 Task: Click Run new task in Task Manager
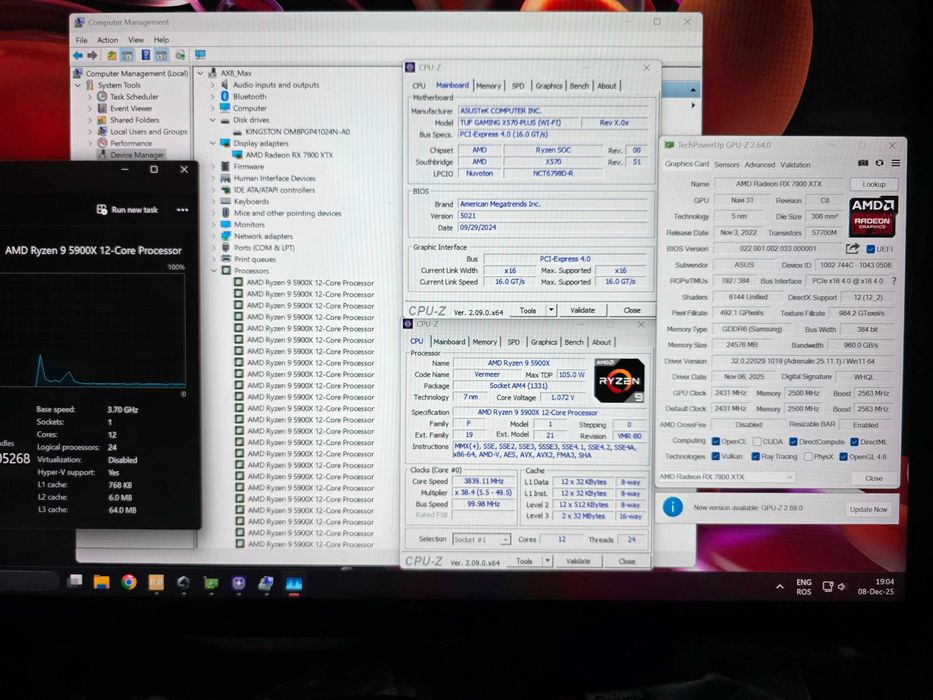click(x=128, y=210)
